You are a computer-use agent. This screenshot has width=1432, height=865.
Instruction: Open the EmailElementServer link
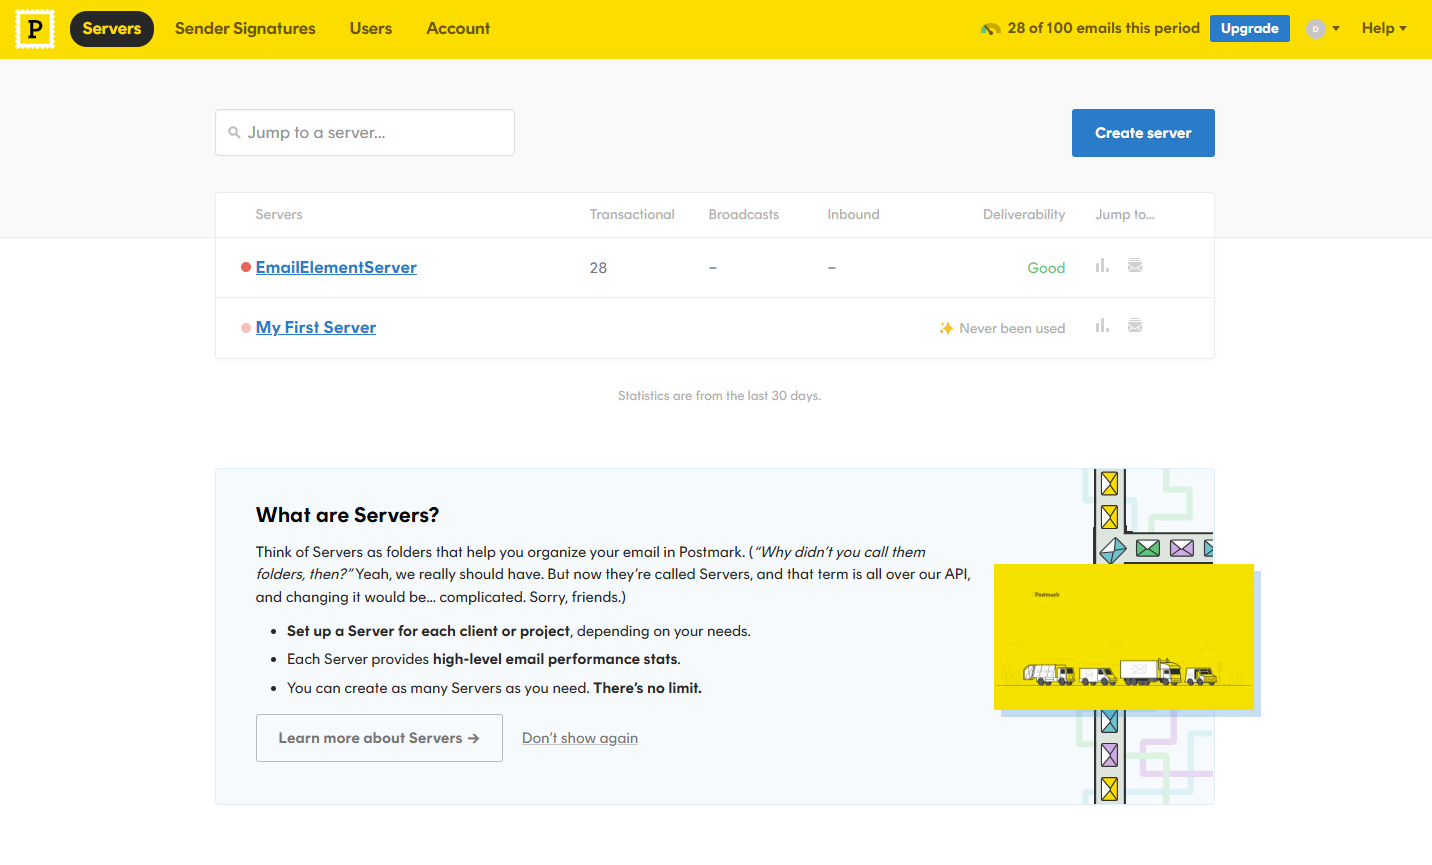pos(336,268)
